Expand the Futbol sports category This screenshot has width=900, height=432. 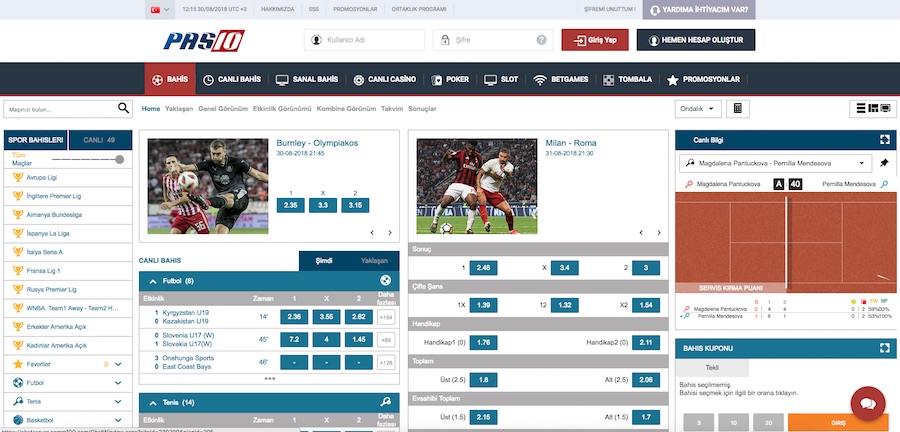pyautogui.click(x=118, y=383)
